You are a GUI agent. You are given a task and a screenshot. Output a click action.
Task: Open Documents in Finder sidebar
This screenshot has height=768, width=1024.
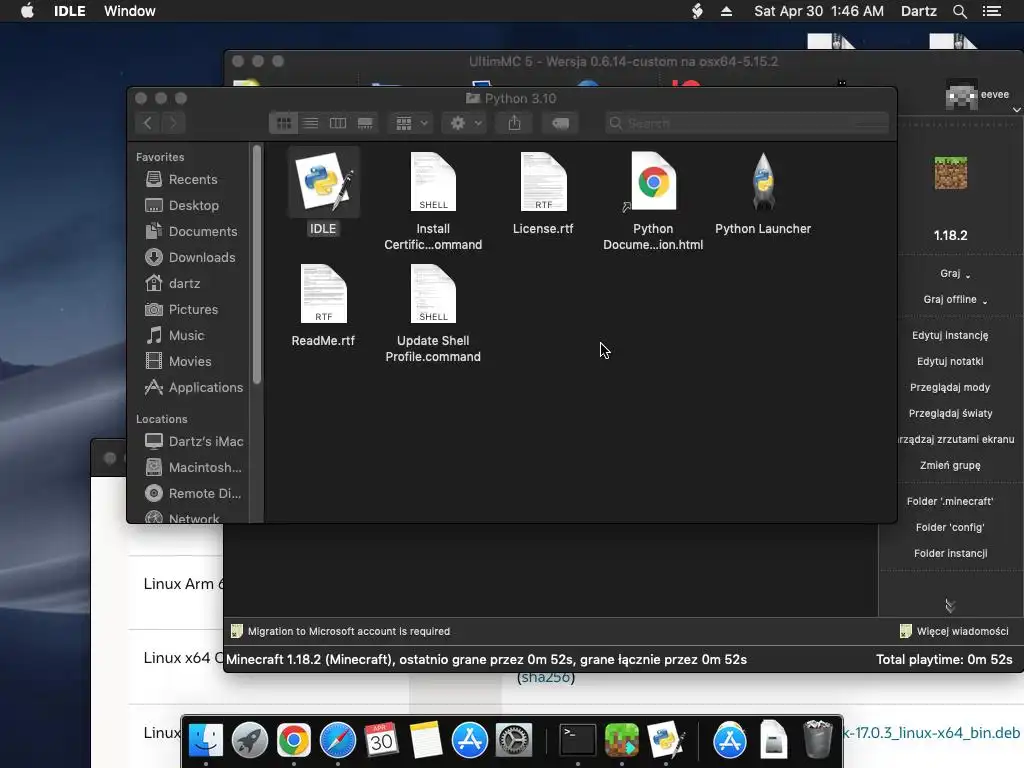tap(191, 231)
